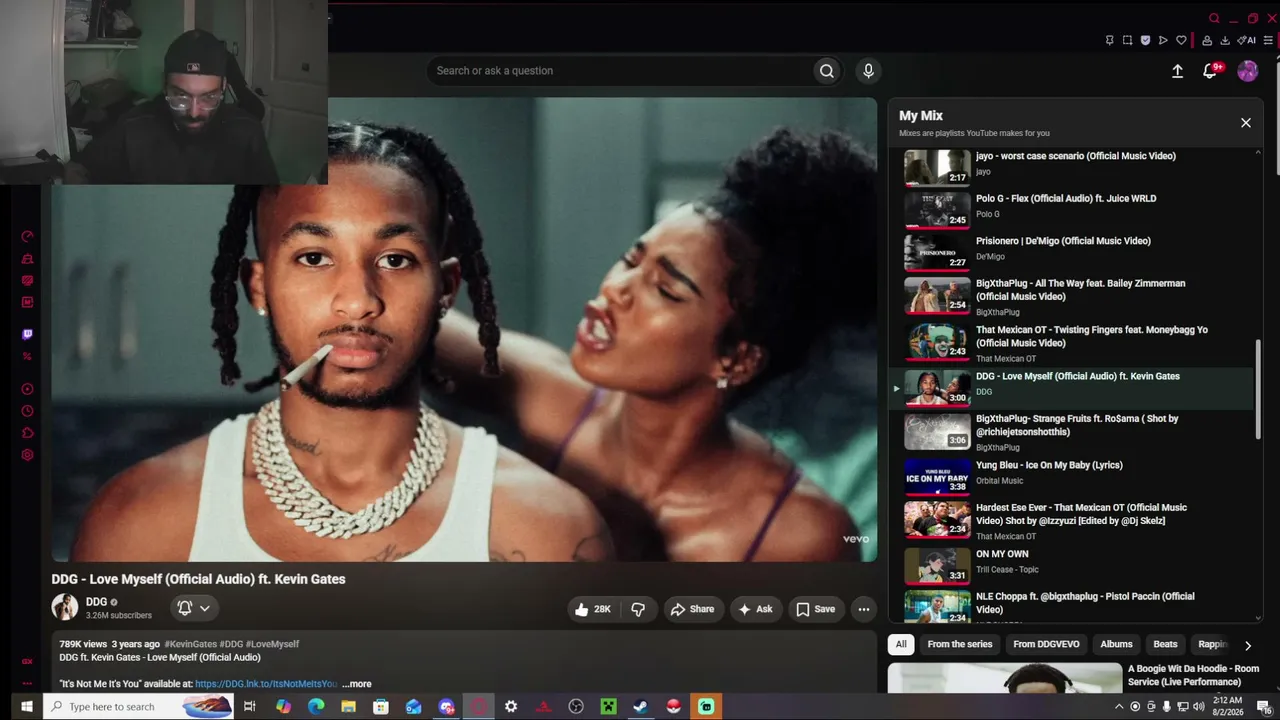Image resolution: width=1280 pixels, height=720 pixels.
Task: Open the browser AI assistant icon
Action: coord(1247,41)
